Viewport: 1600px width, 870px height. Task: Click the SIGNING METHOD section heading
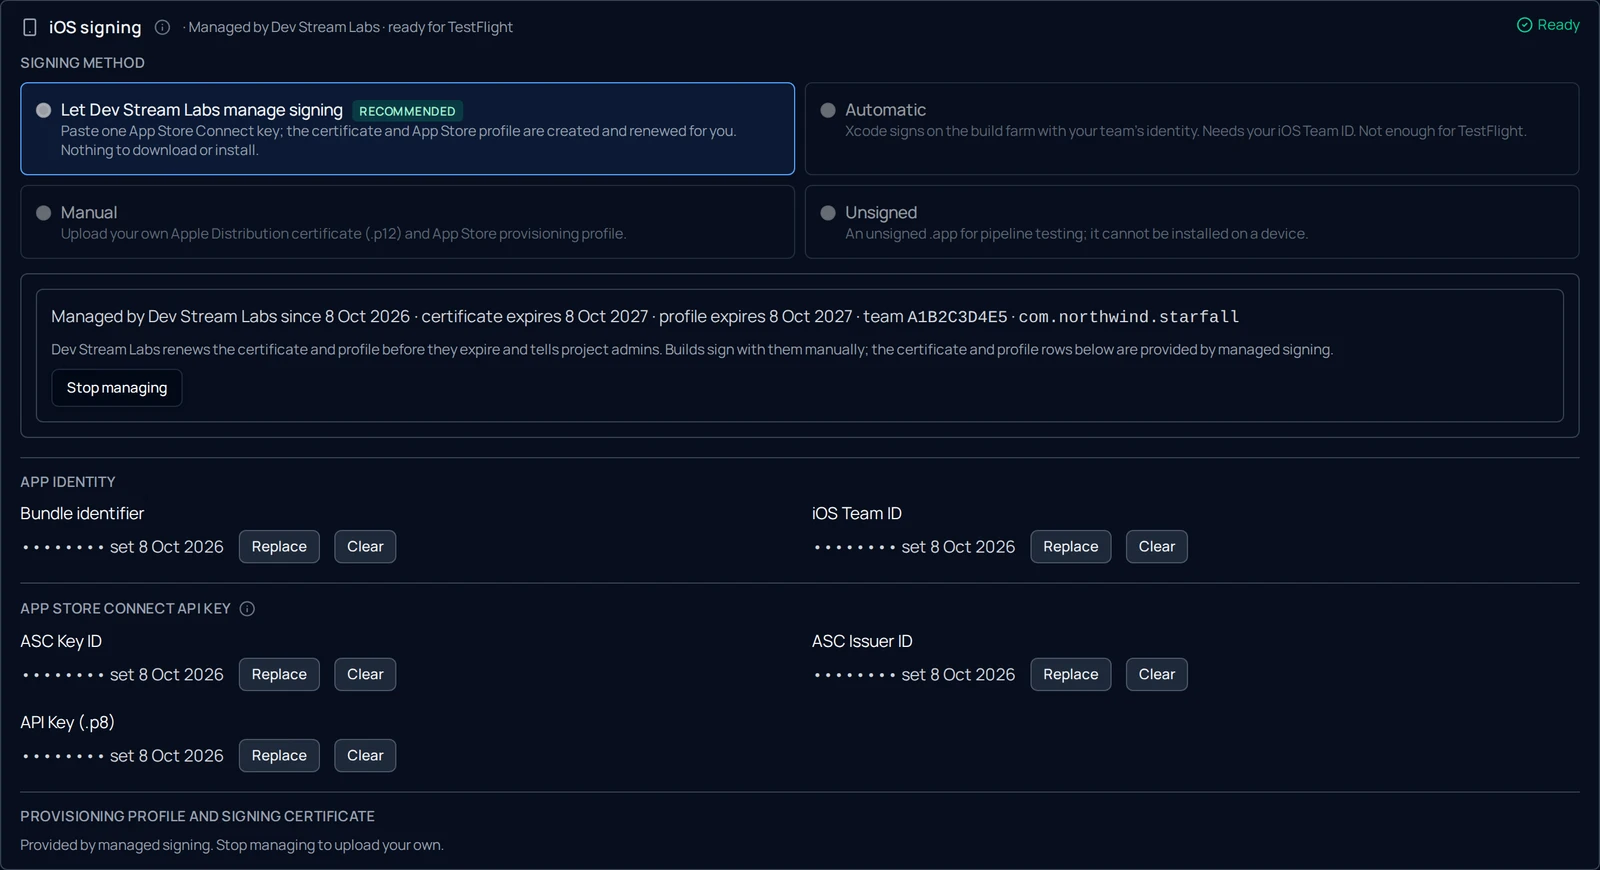[x=82, y=63]
